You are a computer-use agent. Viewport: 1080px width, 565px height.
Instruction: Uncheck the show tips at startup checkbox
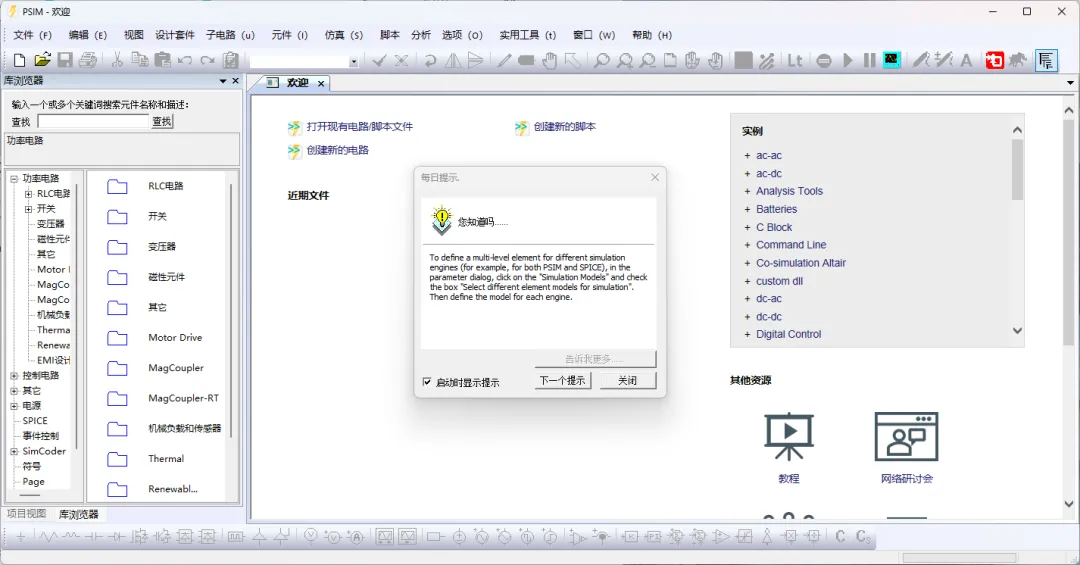coord(427,382)
